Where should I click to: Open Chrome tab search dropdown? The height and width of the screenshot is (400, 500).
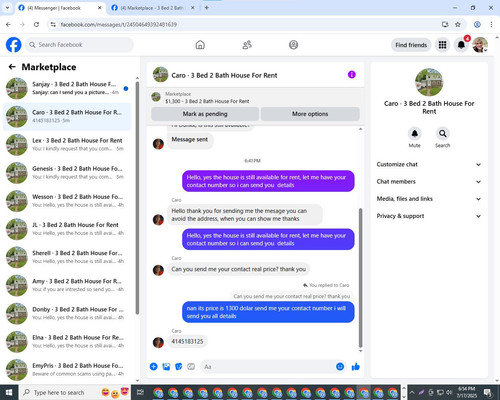tap(7, 7)
